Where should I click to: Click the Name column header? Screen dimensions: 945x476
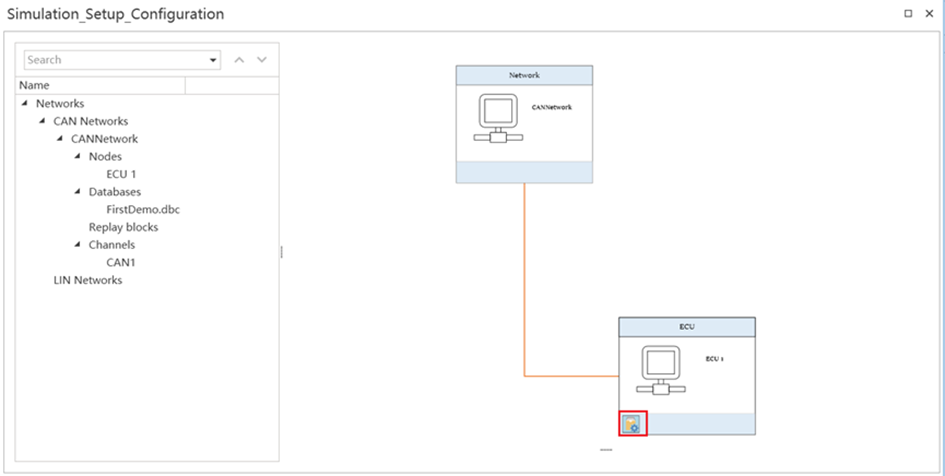100,86
